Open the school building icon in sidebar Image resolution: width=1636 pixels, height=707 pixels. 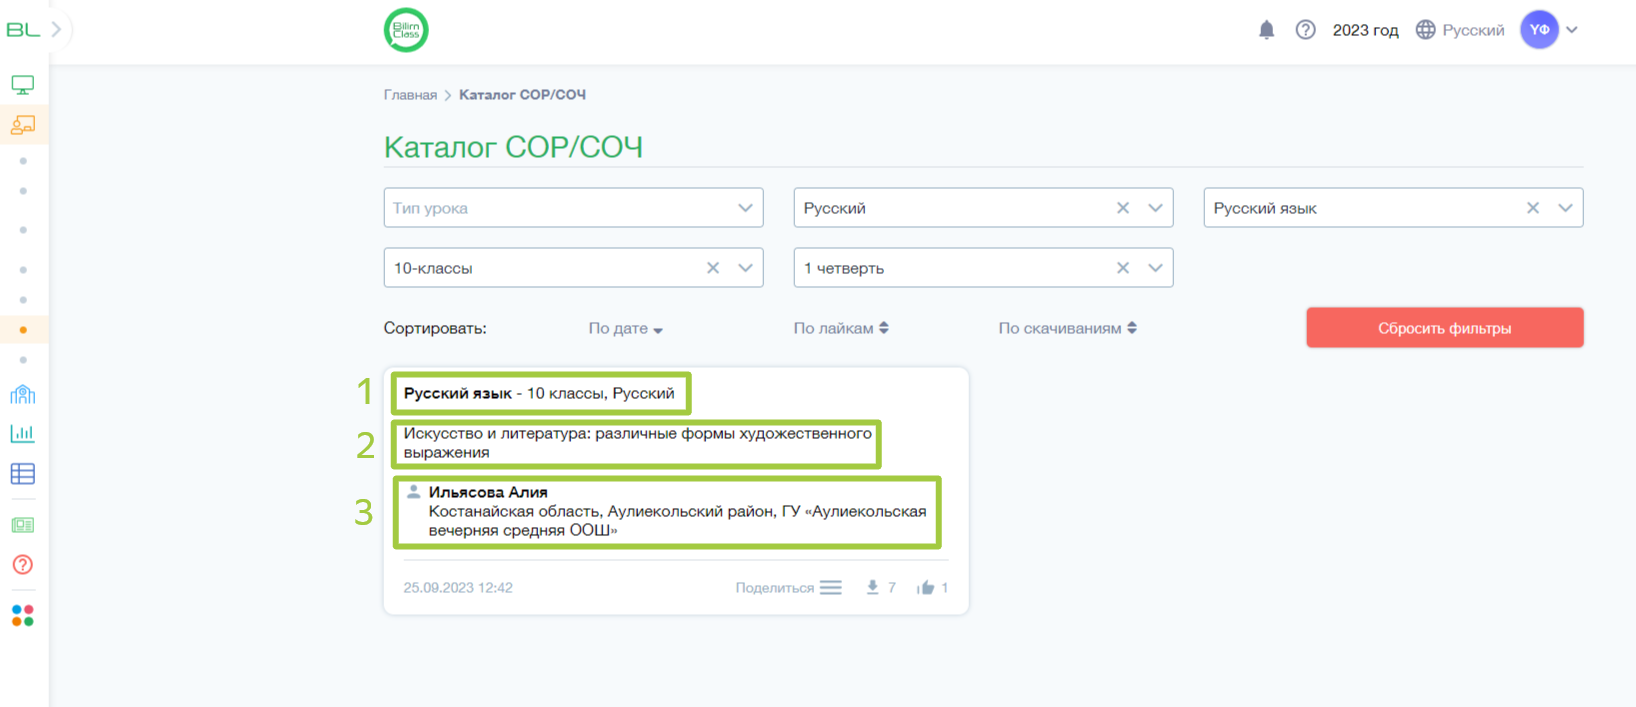click(x=23, y=394)
